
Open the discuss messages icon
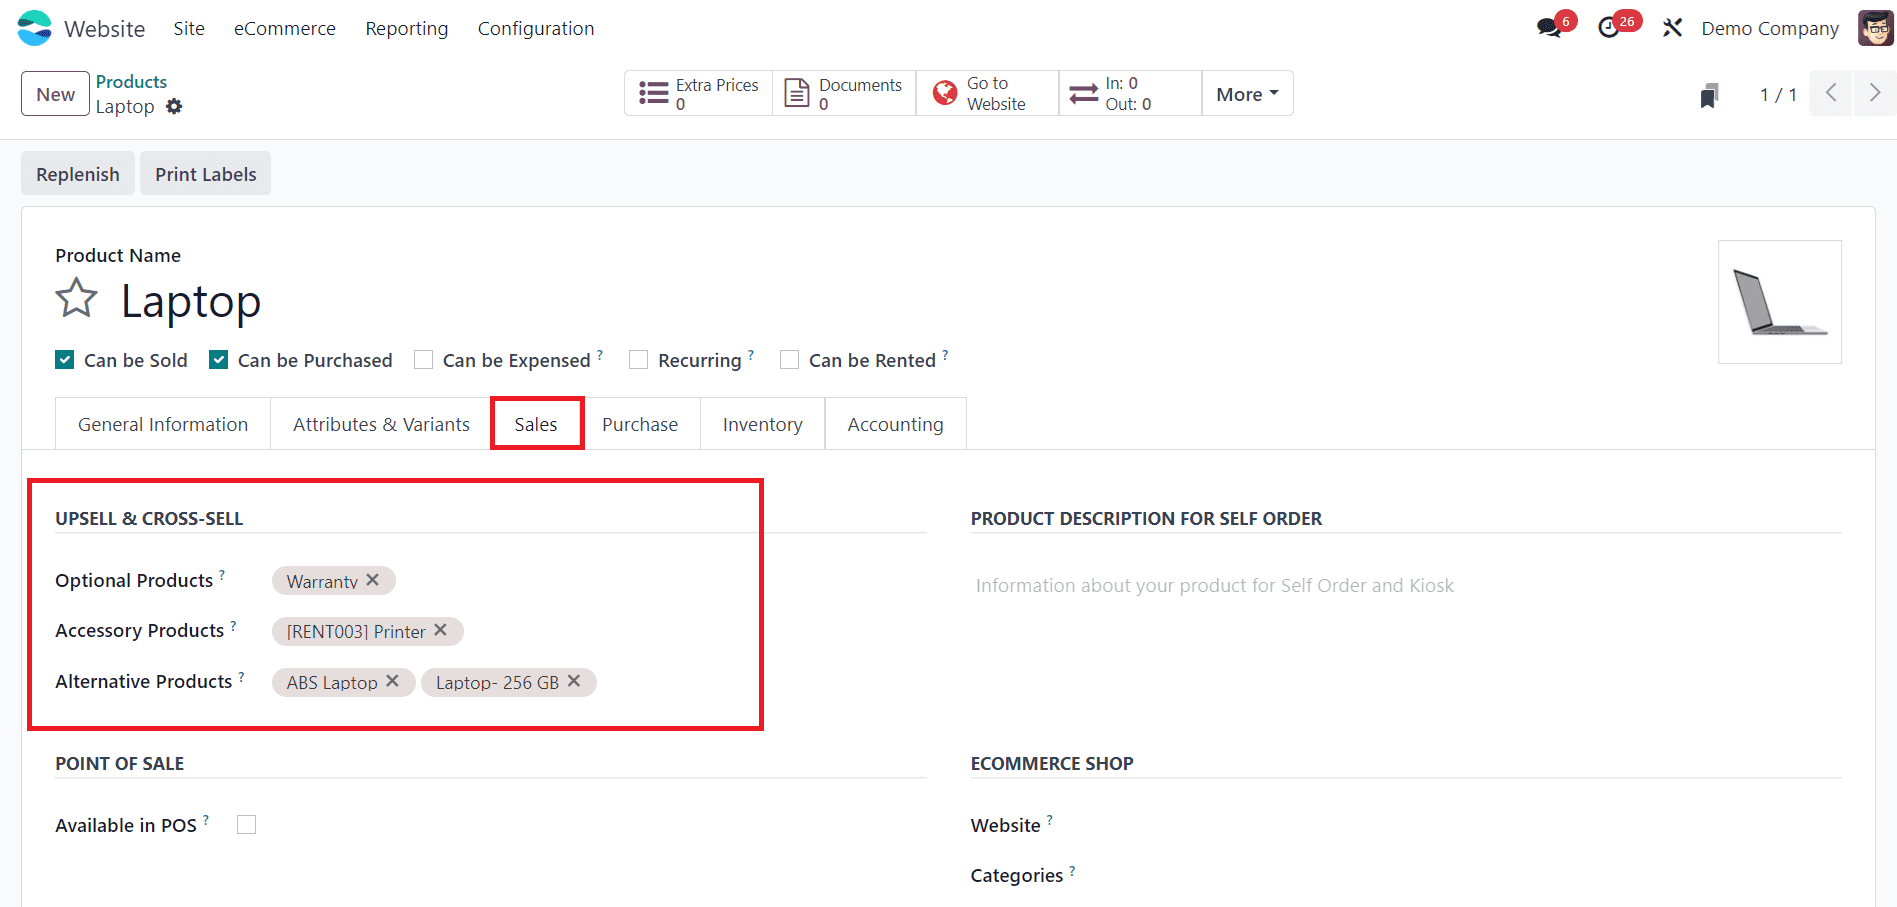[1549, 28]
